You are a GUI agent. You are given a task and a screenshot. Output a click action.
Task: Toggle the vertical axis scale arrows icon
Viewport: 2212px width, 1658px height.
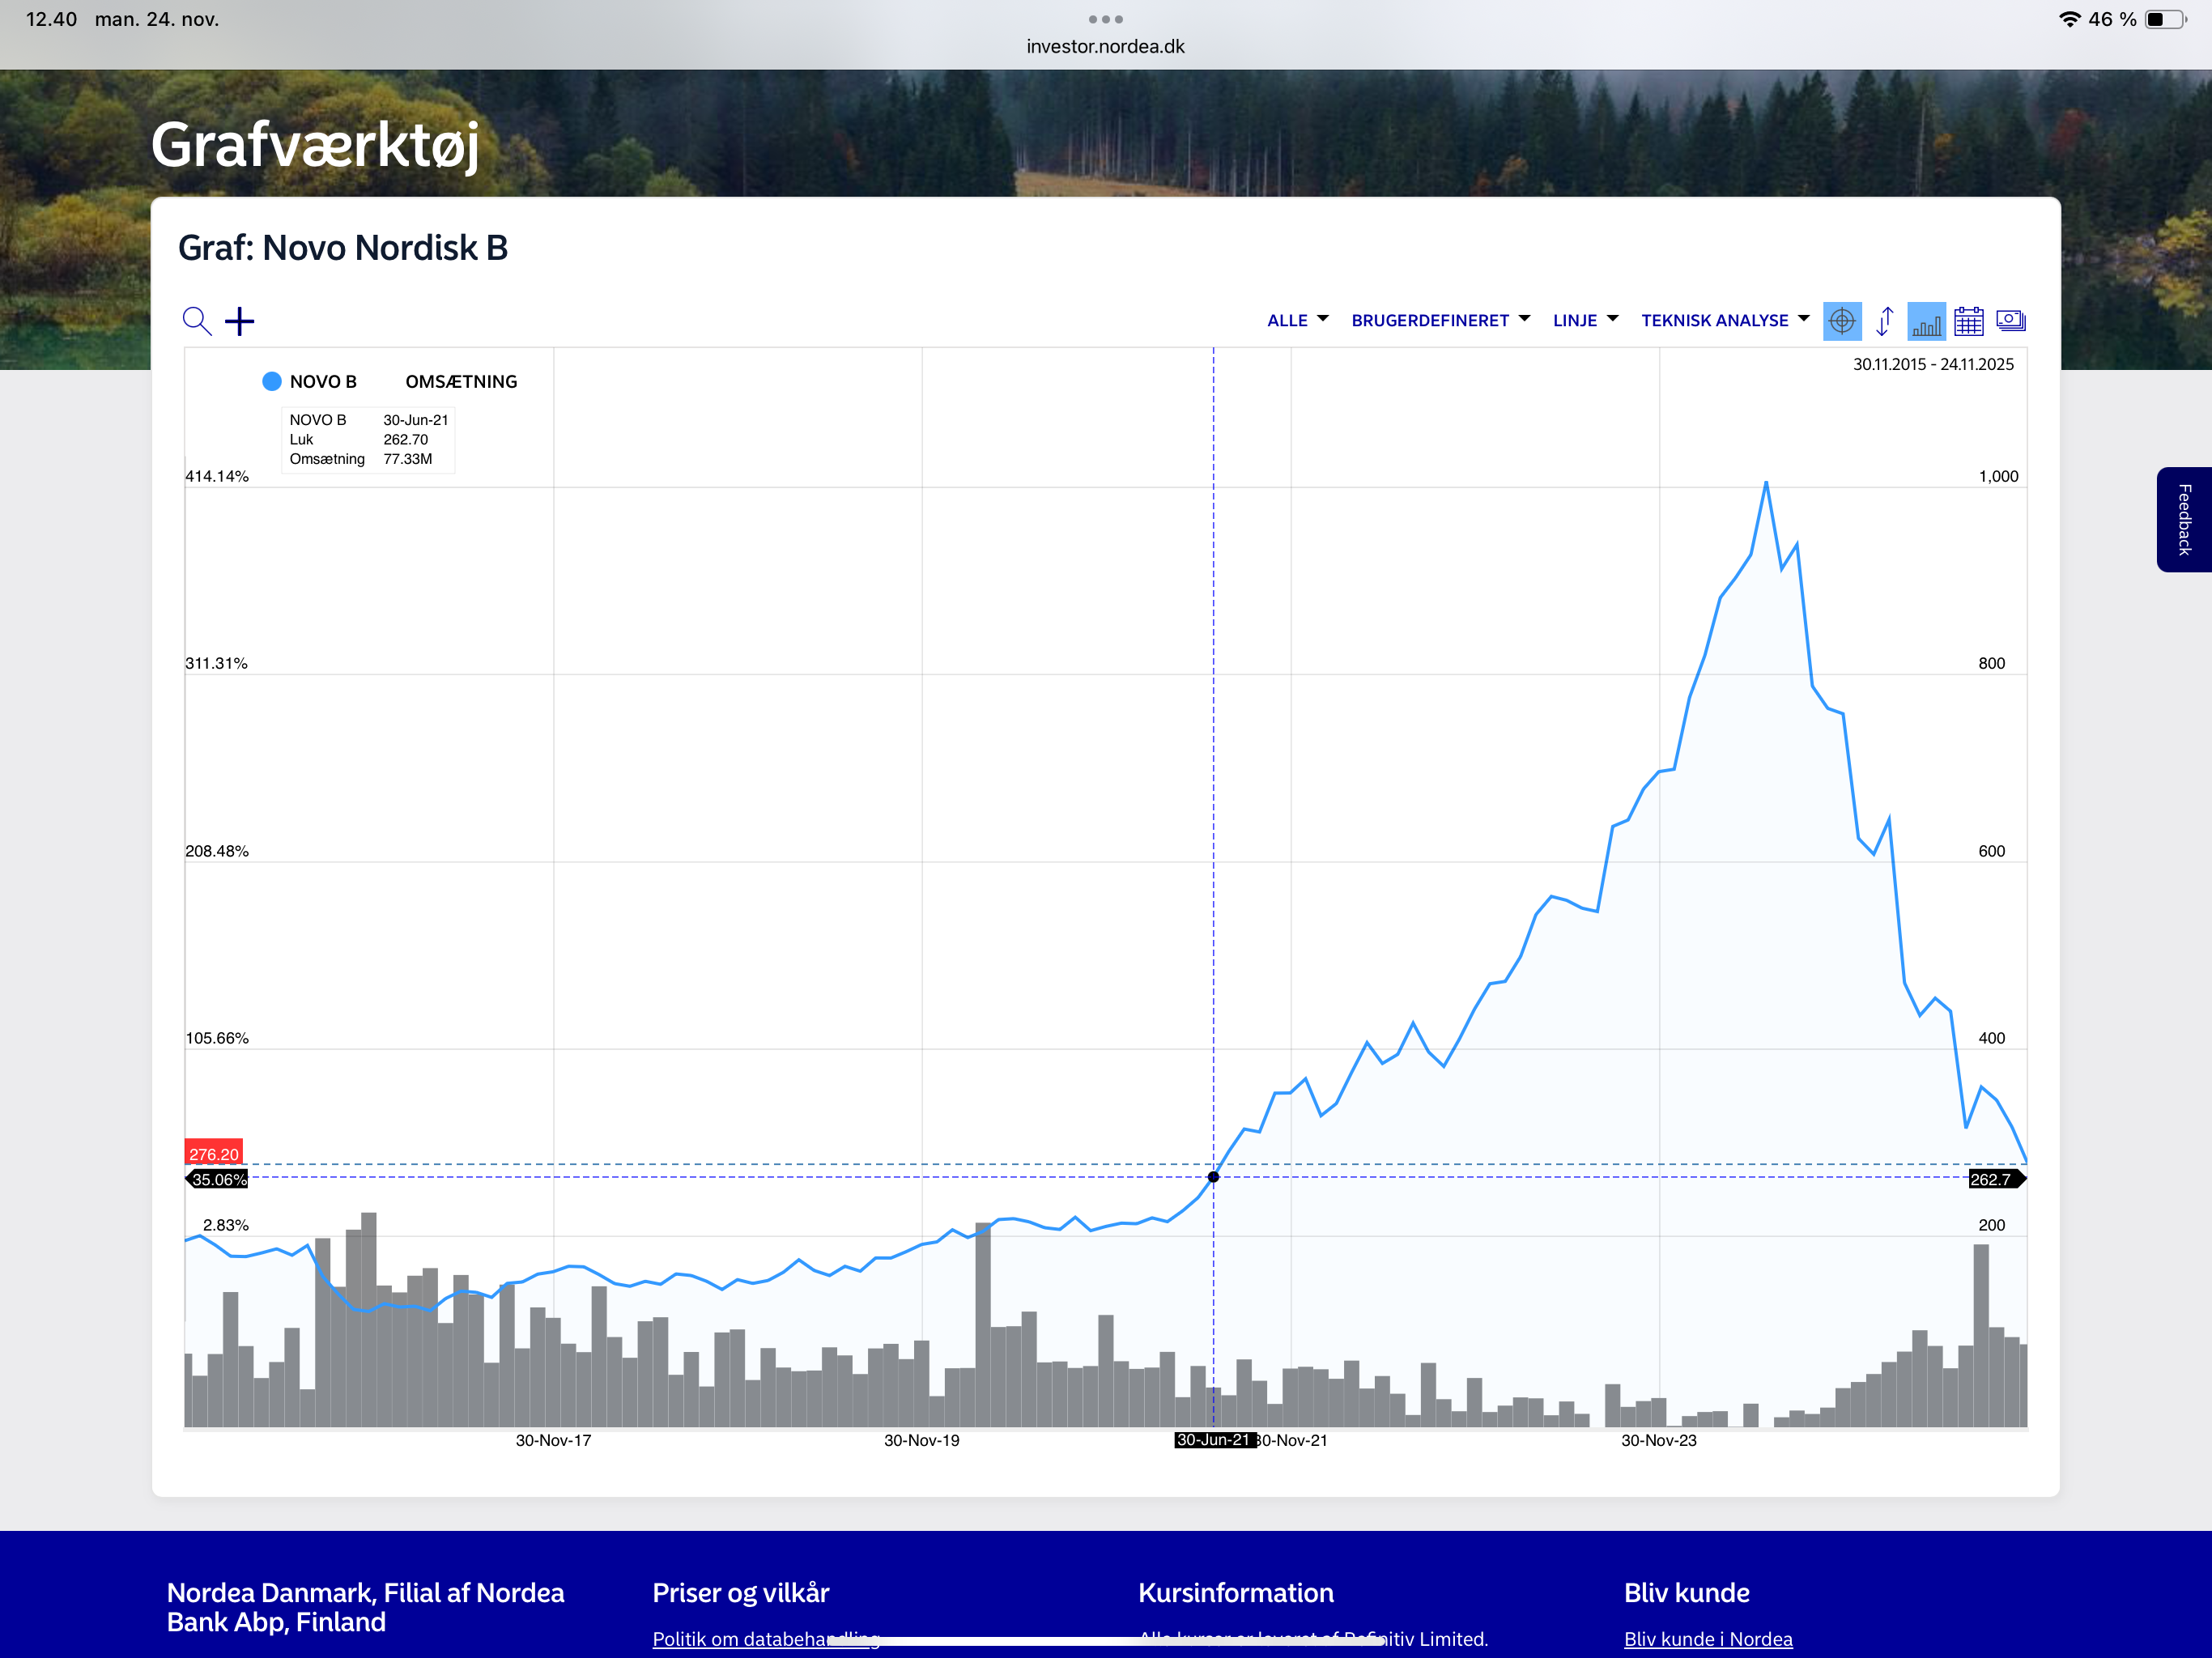click(x=1885, y=321)
